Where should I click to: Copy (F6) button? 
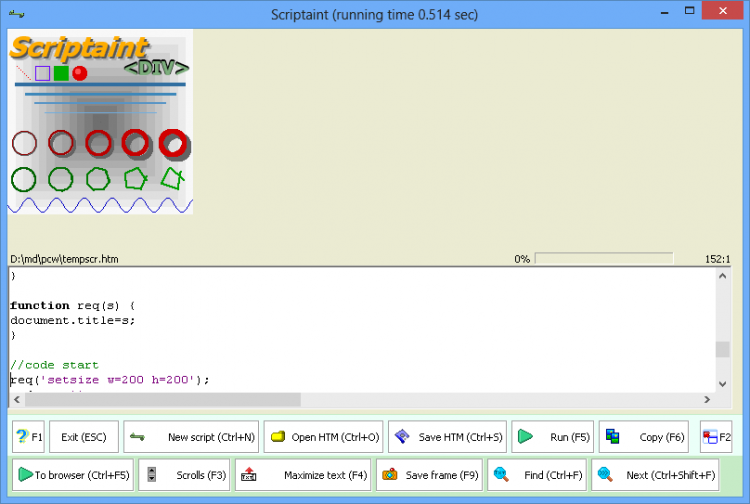pyautogui.click(x=644, y=437)
